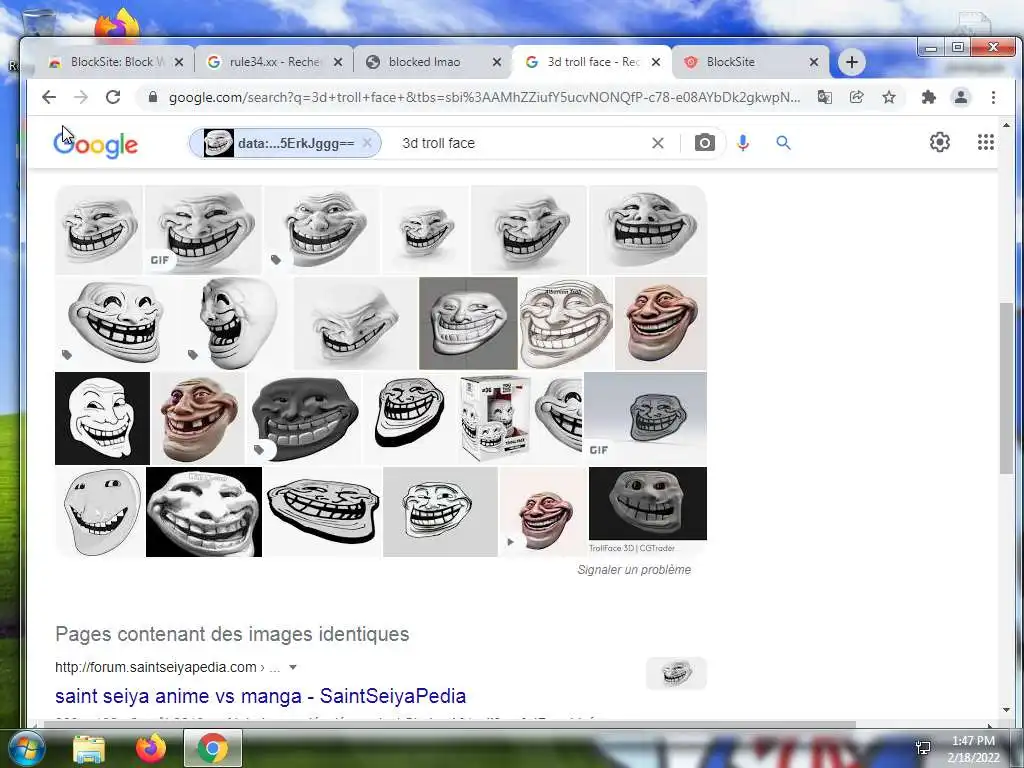Click the Chrome taskbar button
The image size is (1024, 768).
click(x=213, y=748)
